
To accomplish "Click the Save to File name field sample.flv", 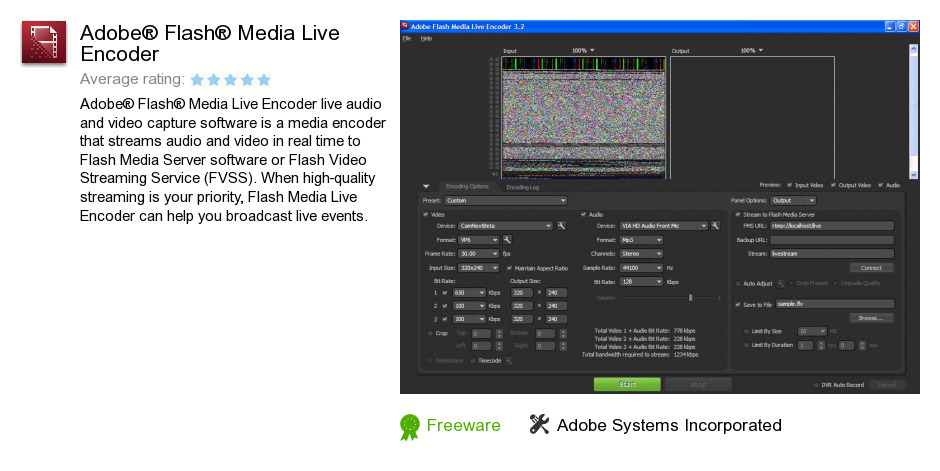I will [x=835, y=304].
